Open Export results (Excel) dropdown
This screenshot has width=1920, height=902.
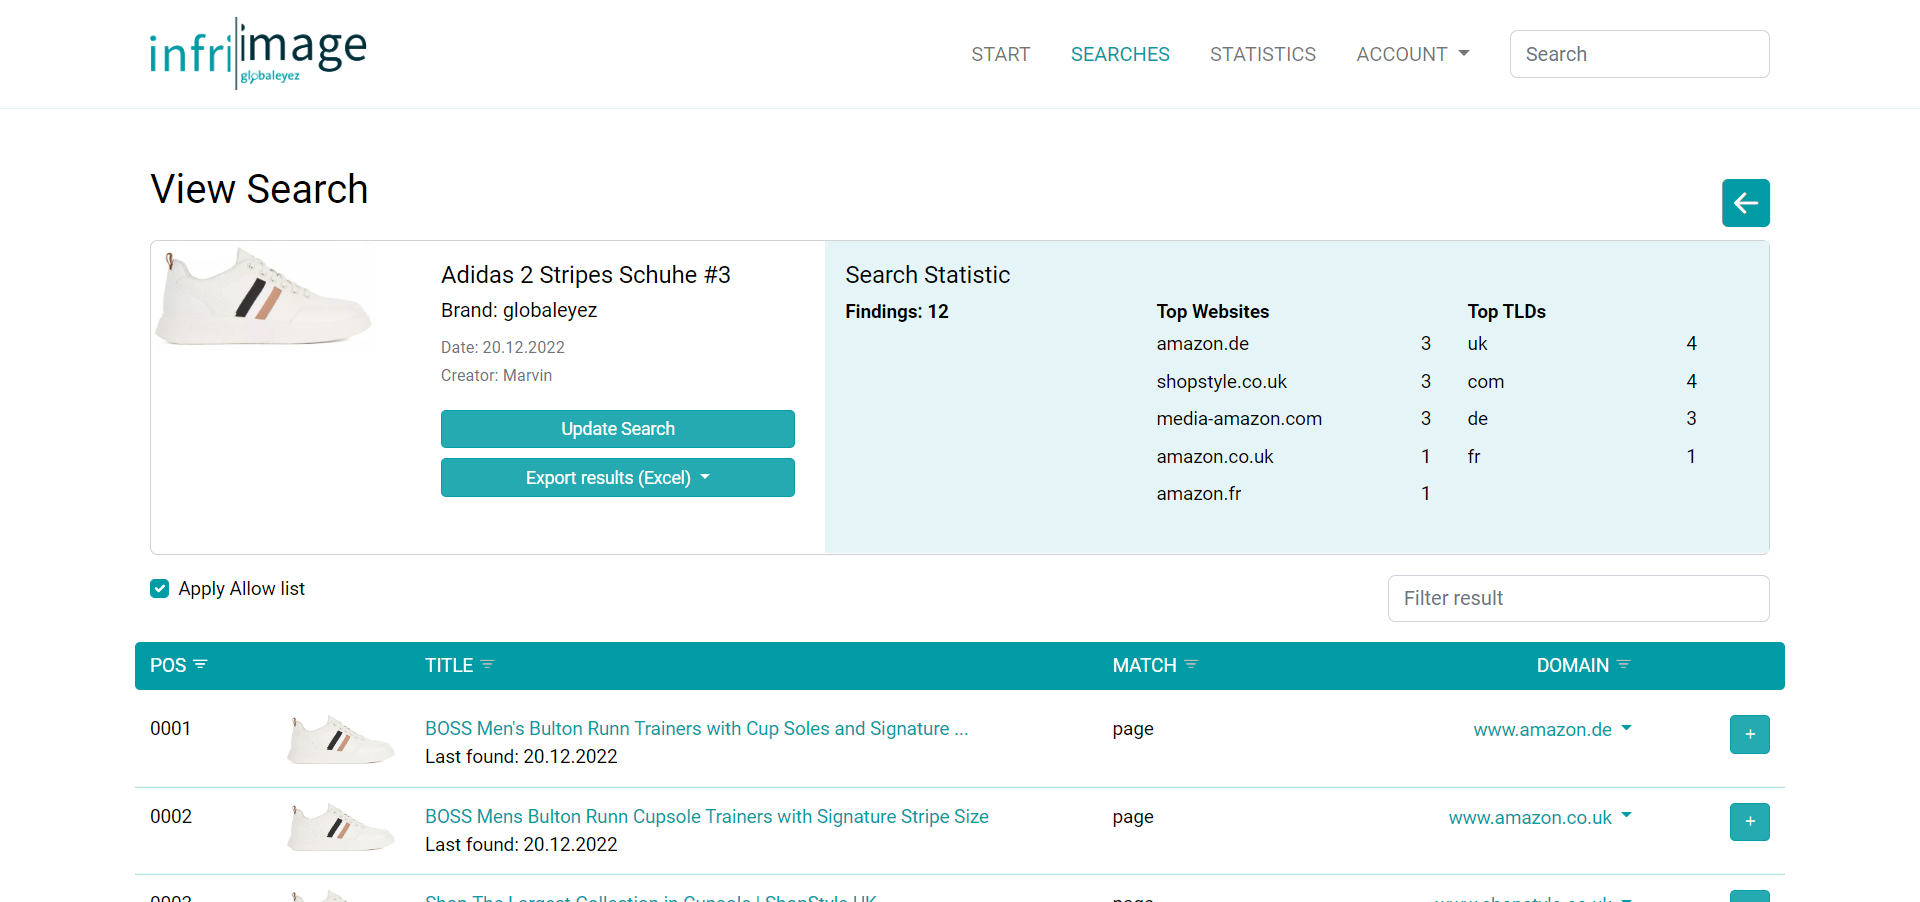(x=618, y=478)
